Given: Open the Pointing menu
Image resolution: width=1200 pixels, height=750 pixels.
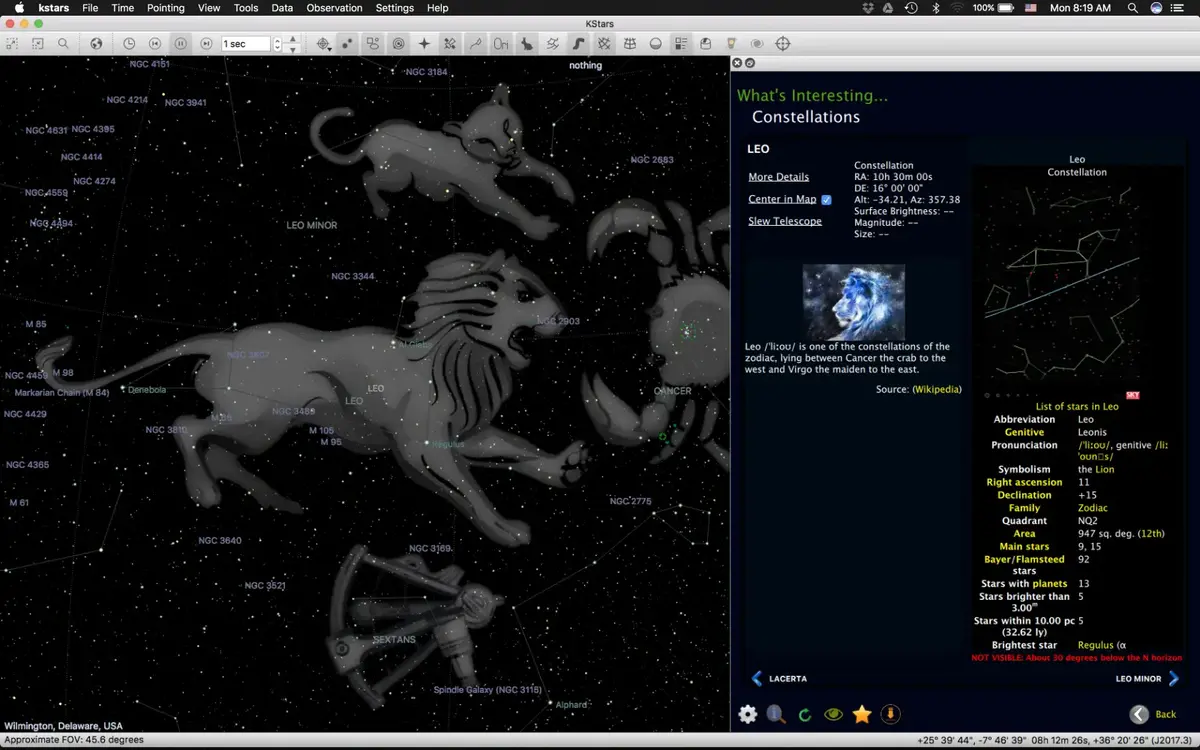Looking at the screenshot, I should click(165, 8).
